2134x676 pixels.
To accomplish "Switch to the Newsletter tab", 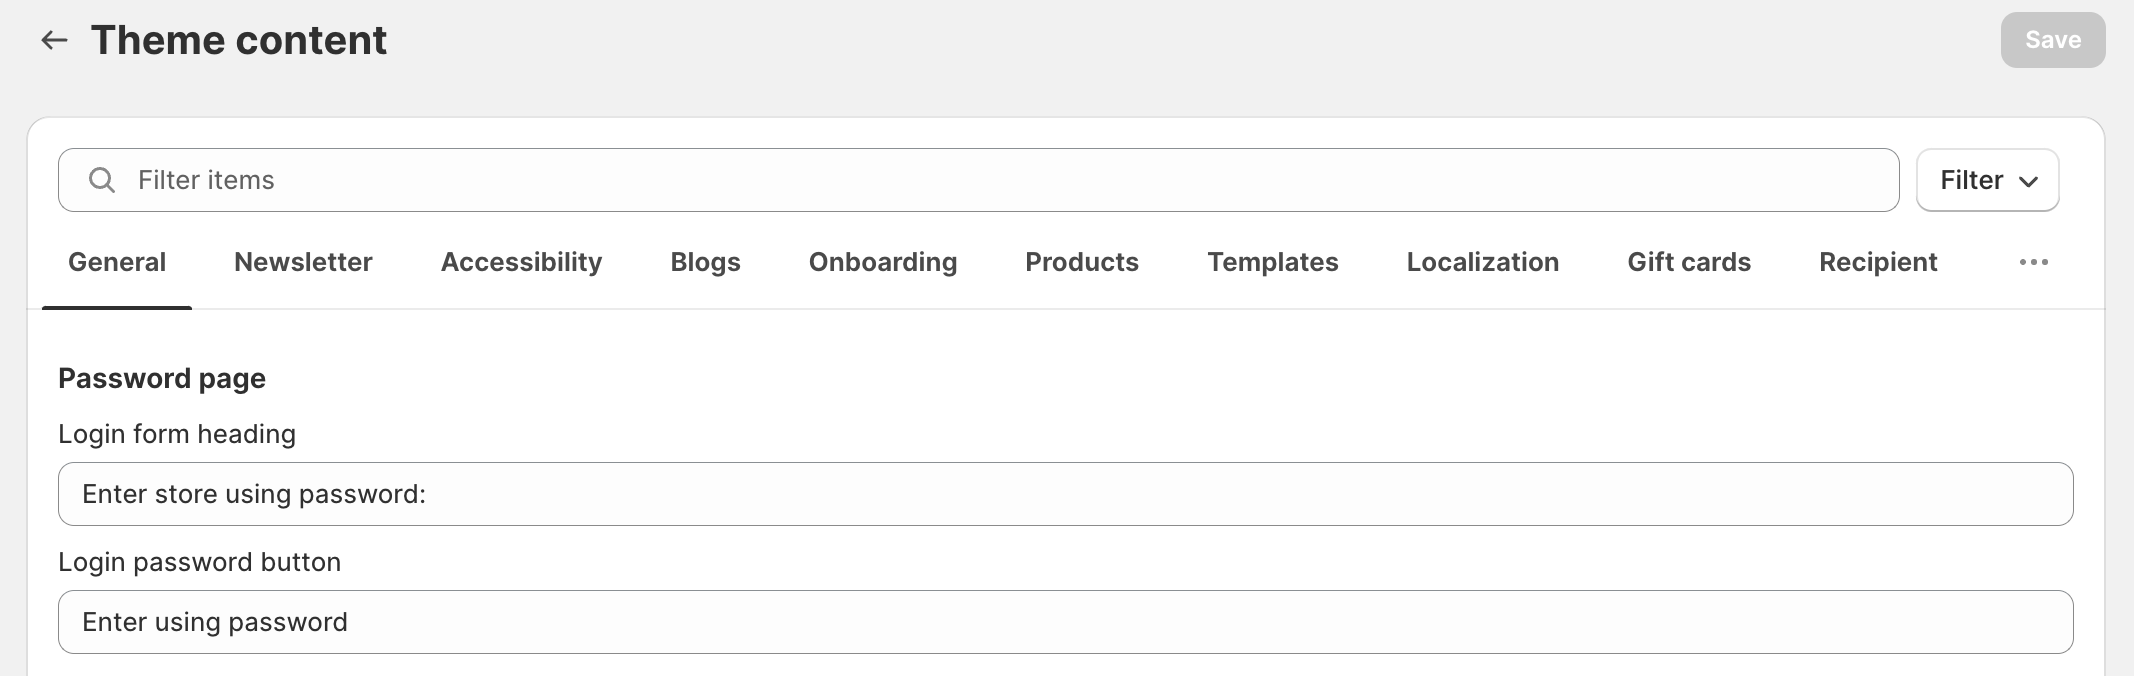I will tap(302, 262).
